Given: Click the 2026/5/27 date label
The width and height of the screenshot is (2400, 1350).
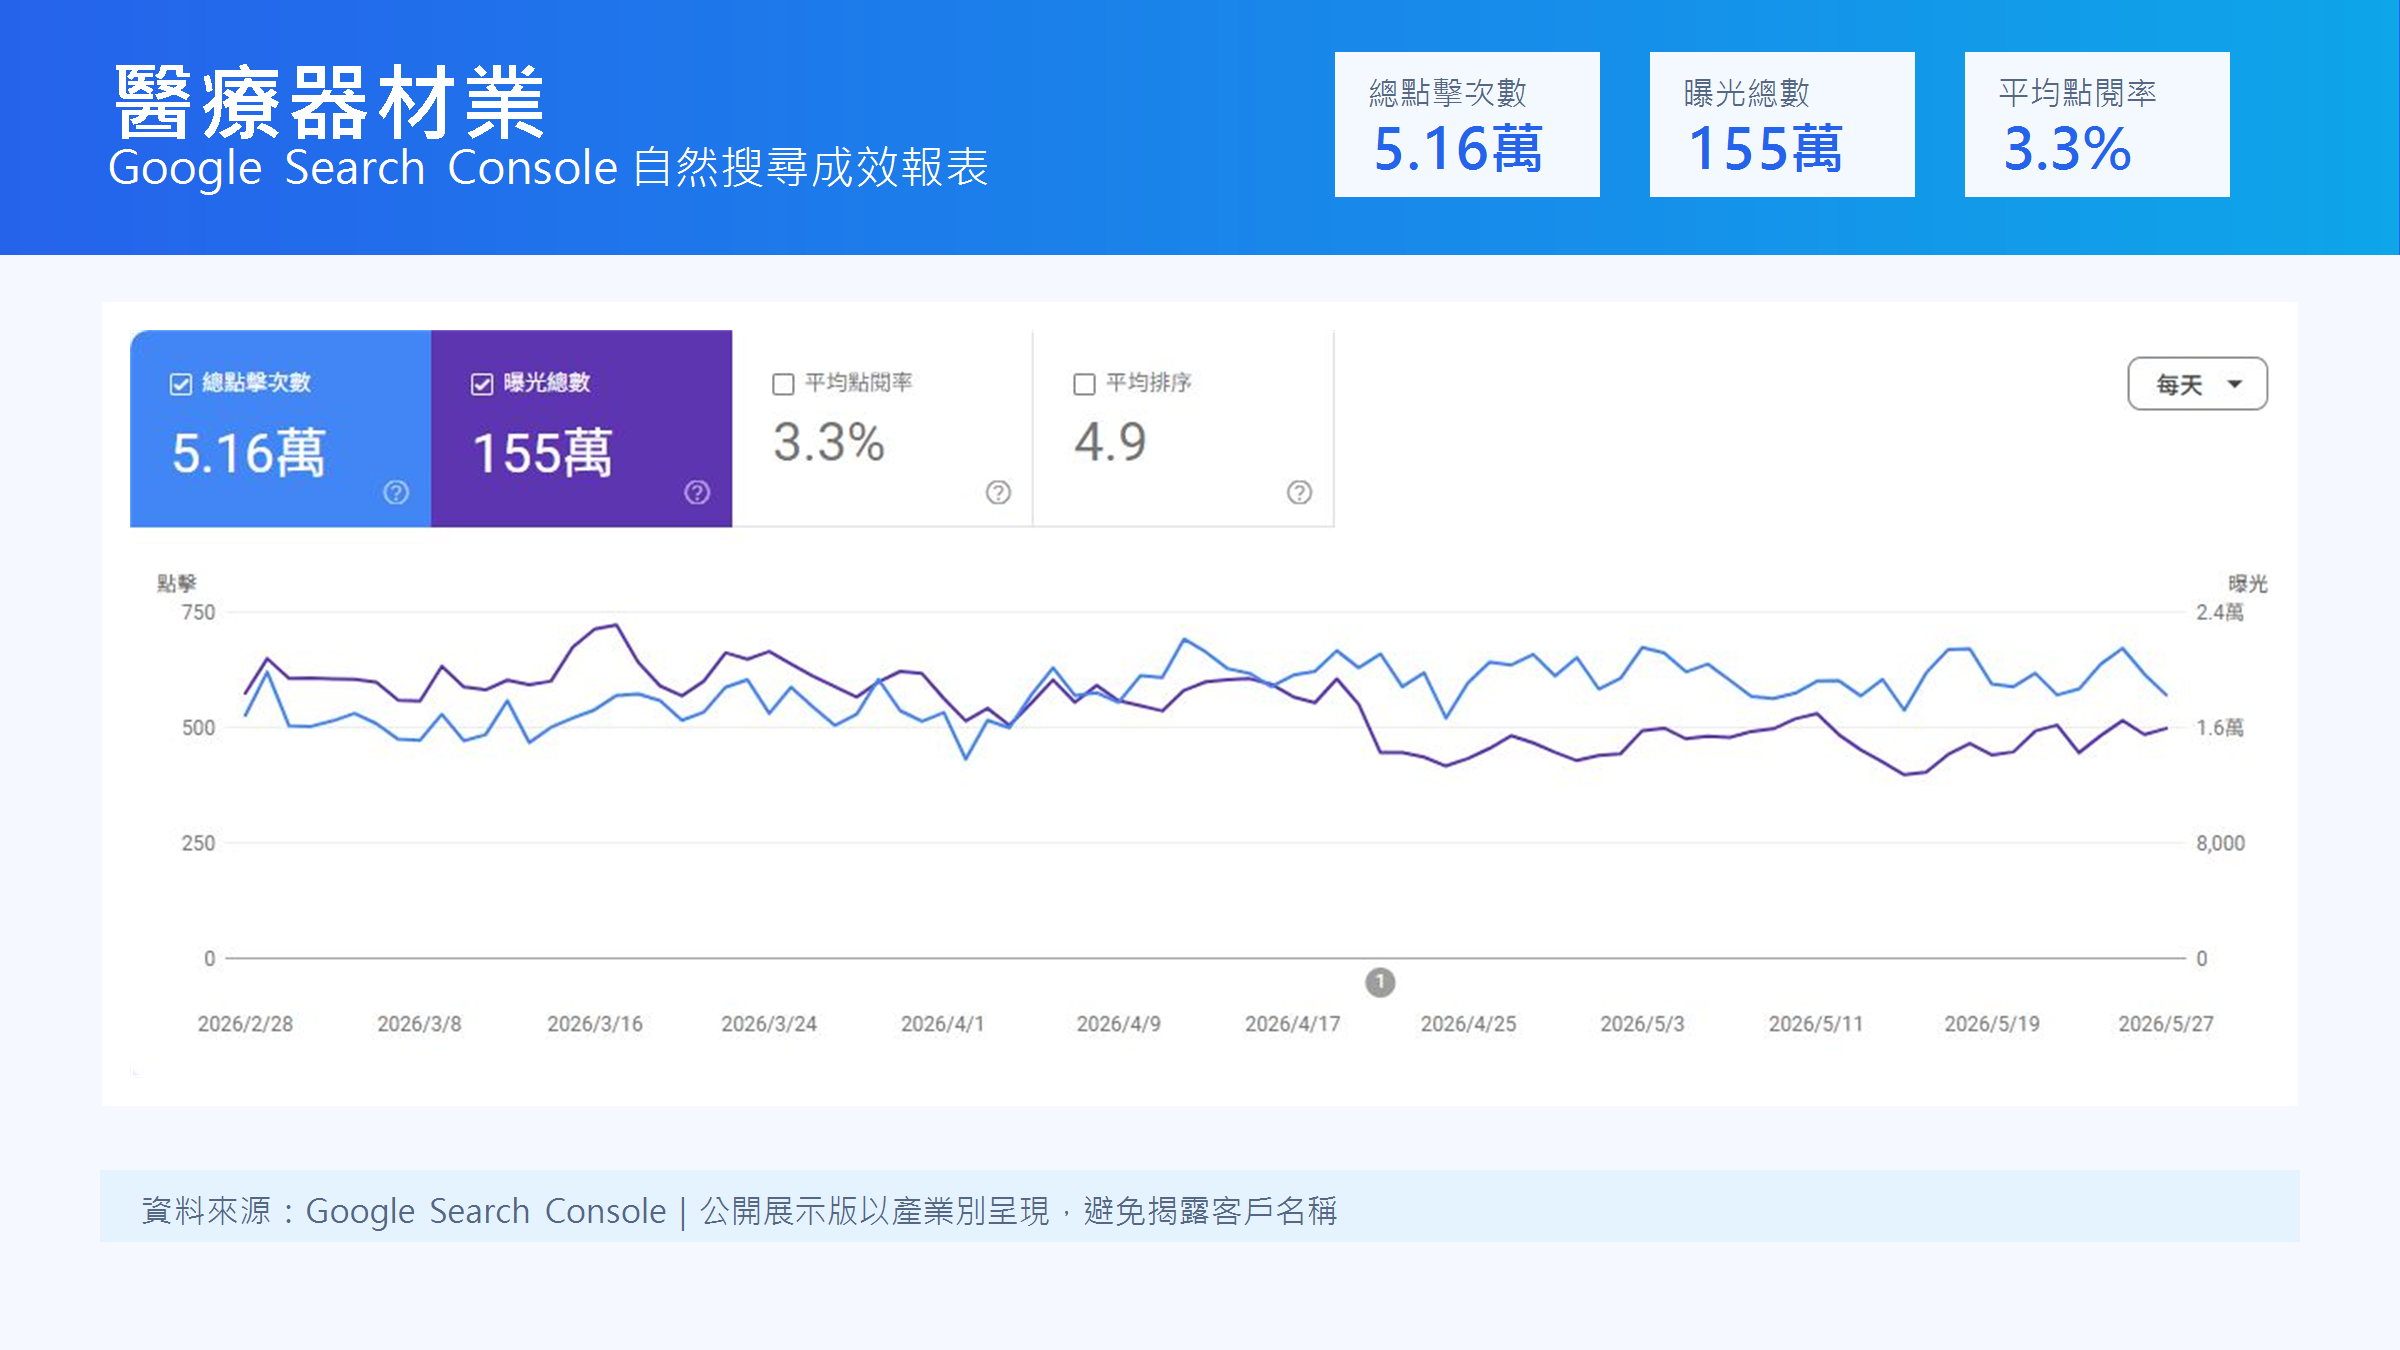Looking at the screenshot, I should coord(2166,1024).
